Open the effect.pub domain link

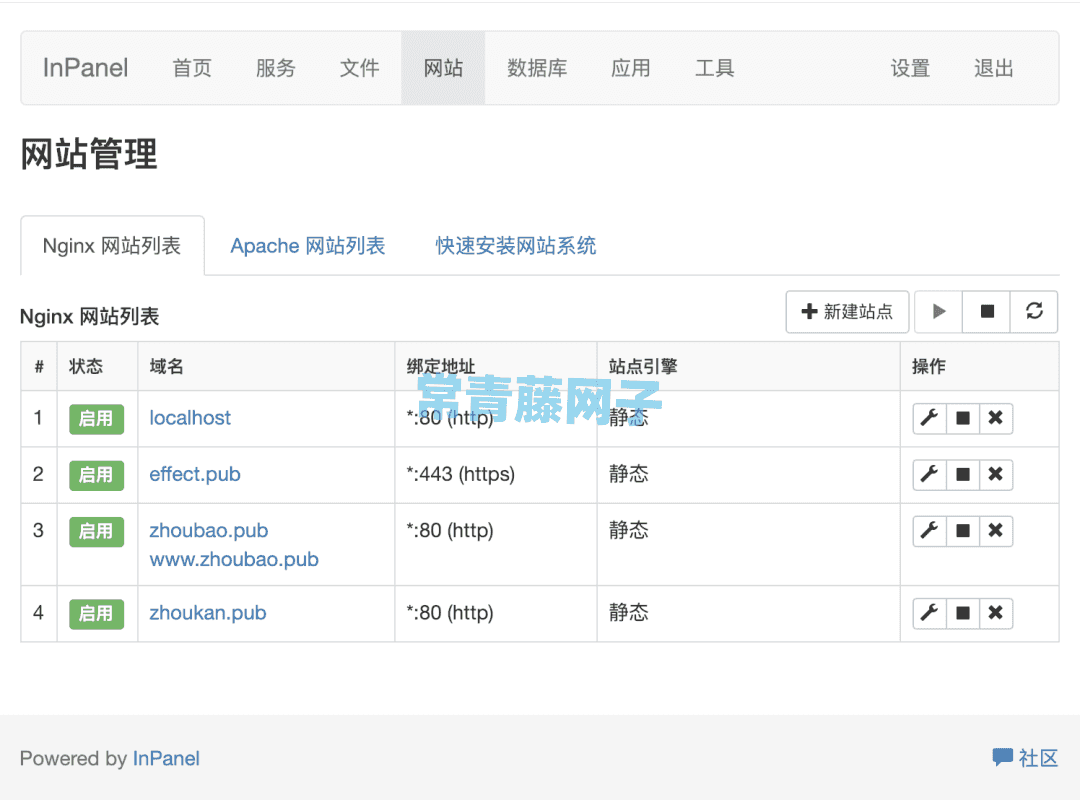click(x=194, y=474)
